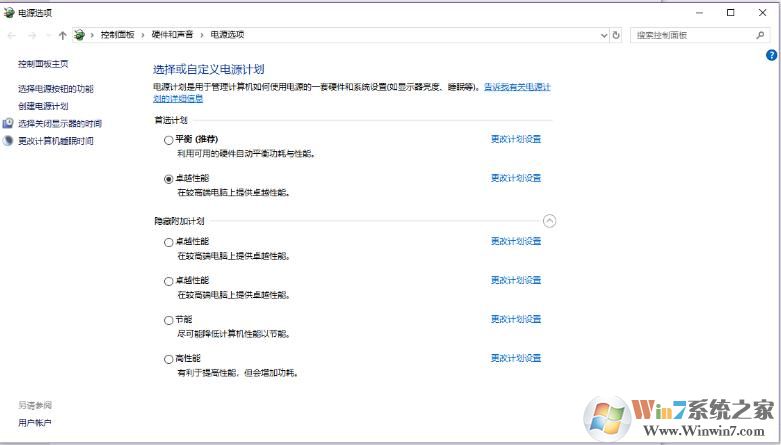Click the forward navigation arrow
The image size is (781, 445).
[x=31, y=35]
